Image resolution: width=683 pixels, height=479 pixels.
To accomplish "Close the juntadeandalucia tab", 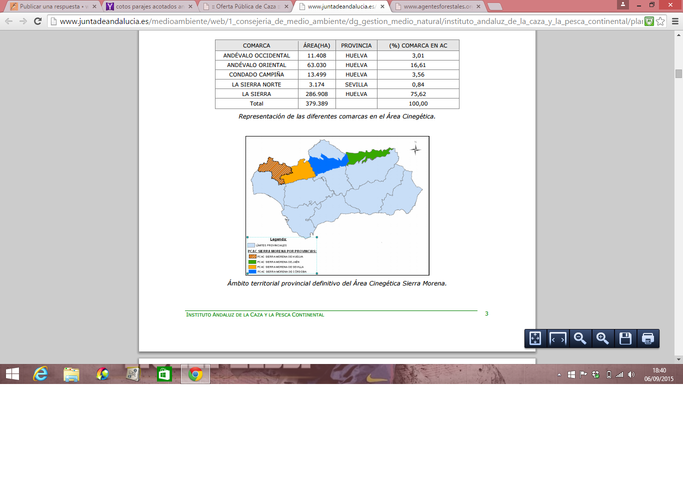I will pyautogui.click(x=382, y=7).
